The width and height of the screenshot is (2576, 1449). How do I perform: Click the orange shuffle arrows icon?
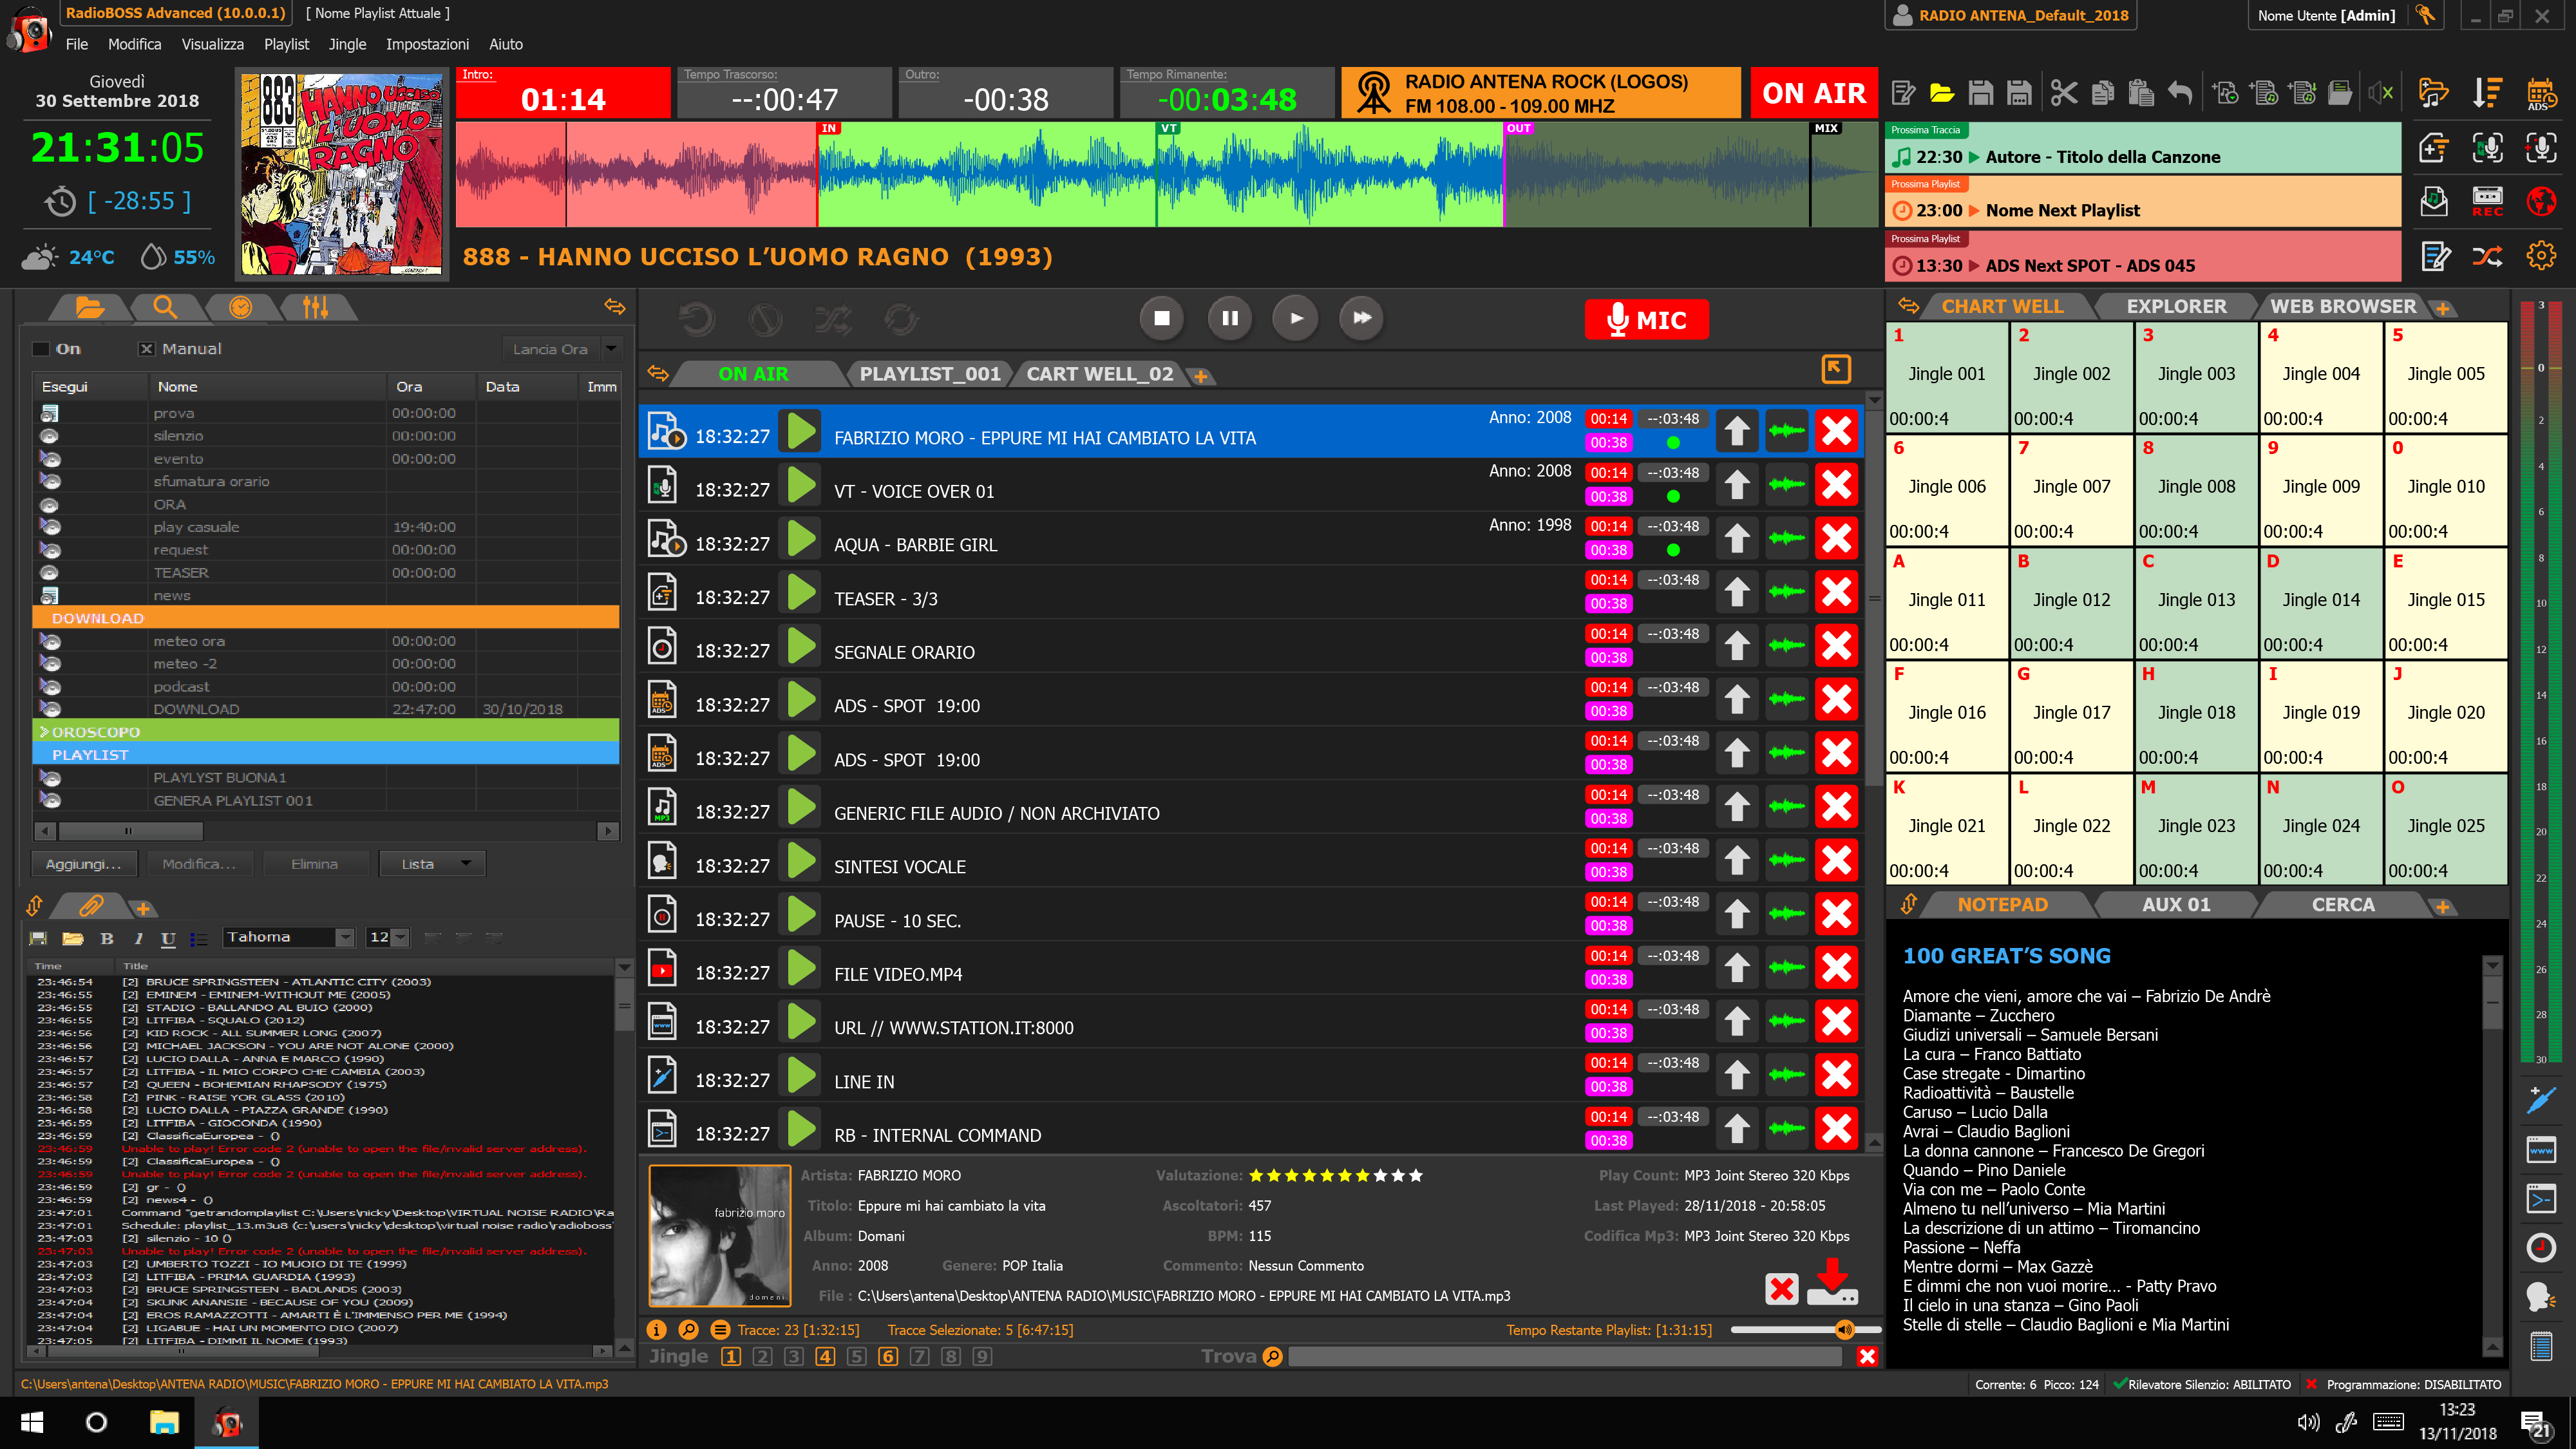point(2487,256)
